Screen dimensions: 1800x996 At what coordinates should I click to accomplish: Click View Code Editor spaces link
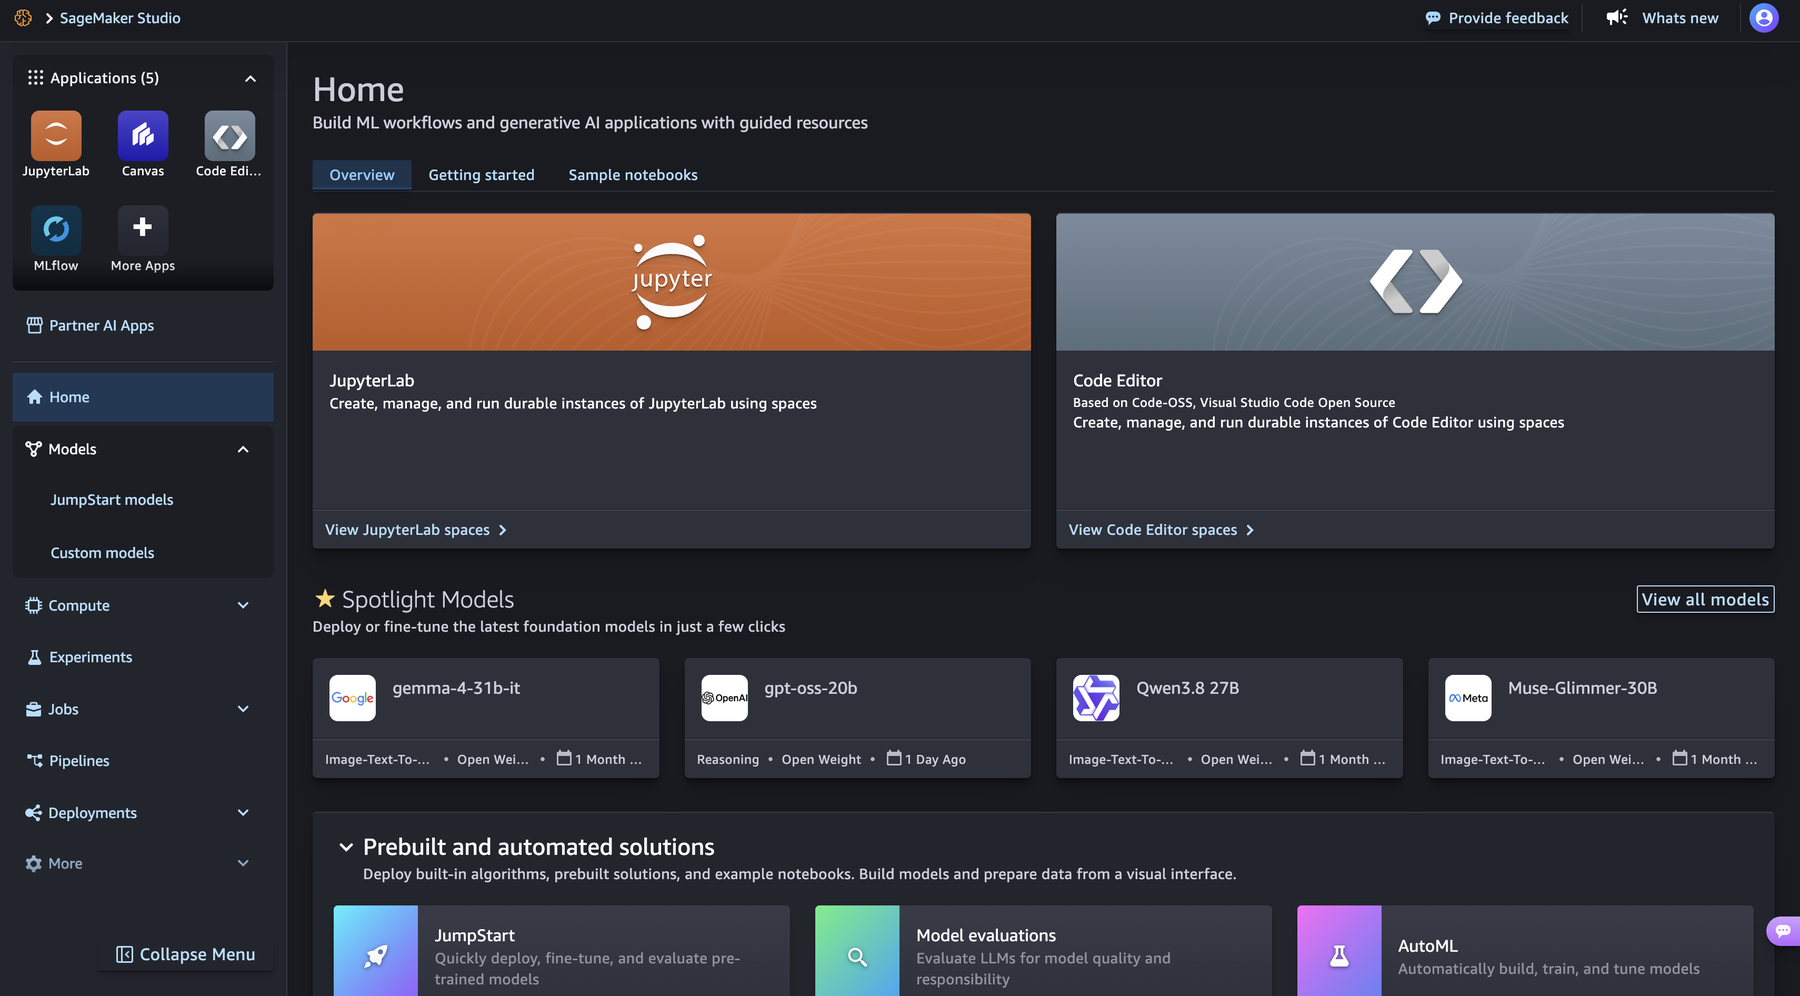(x=1161, y=530)
